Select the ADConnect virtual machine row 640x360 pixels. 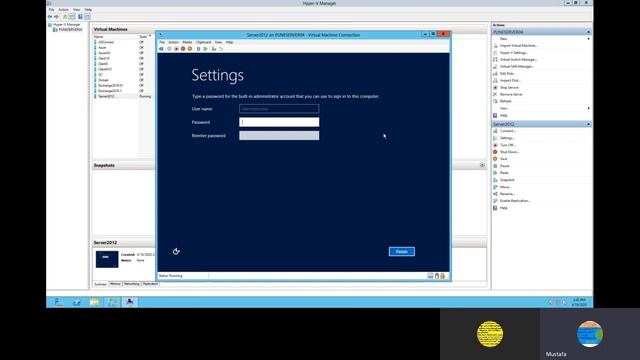point(122,42)
